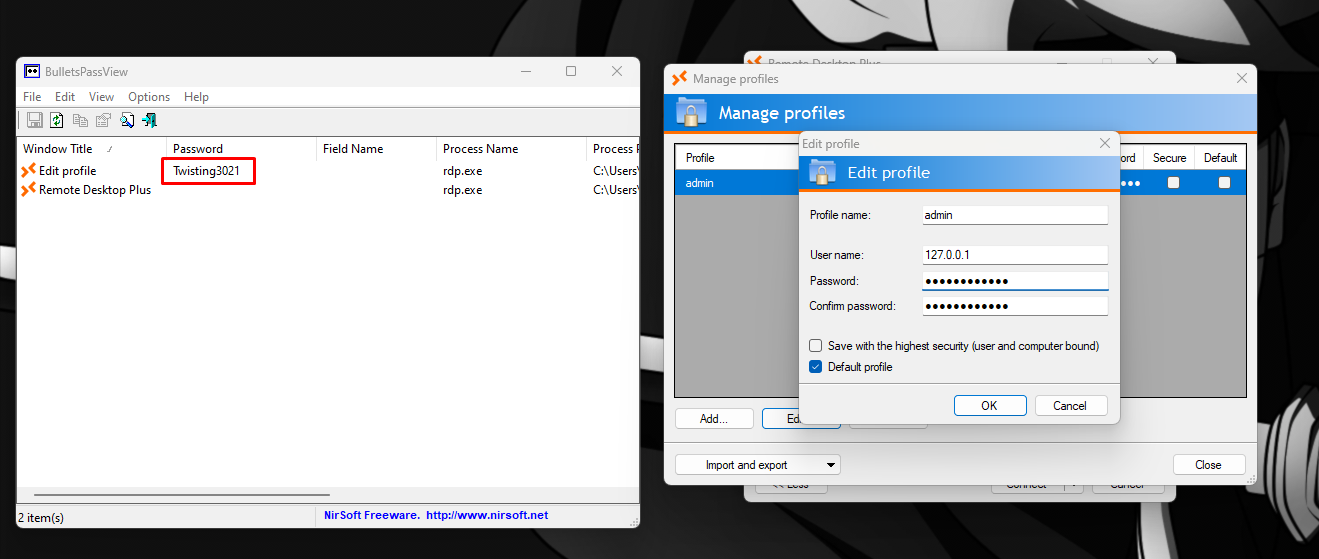Click the Import and export button label
This screenshot has height=559, width=1319.
tap(746, 465)
